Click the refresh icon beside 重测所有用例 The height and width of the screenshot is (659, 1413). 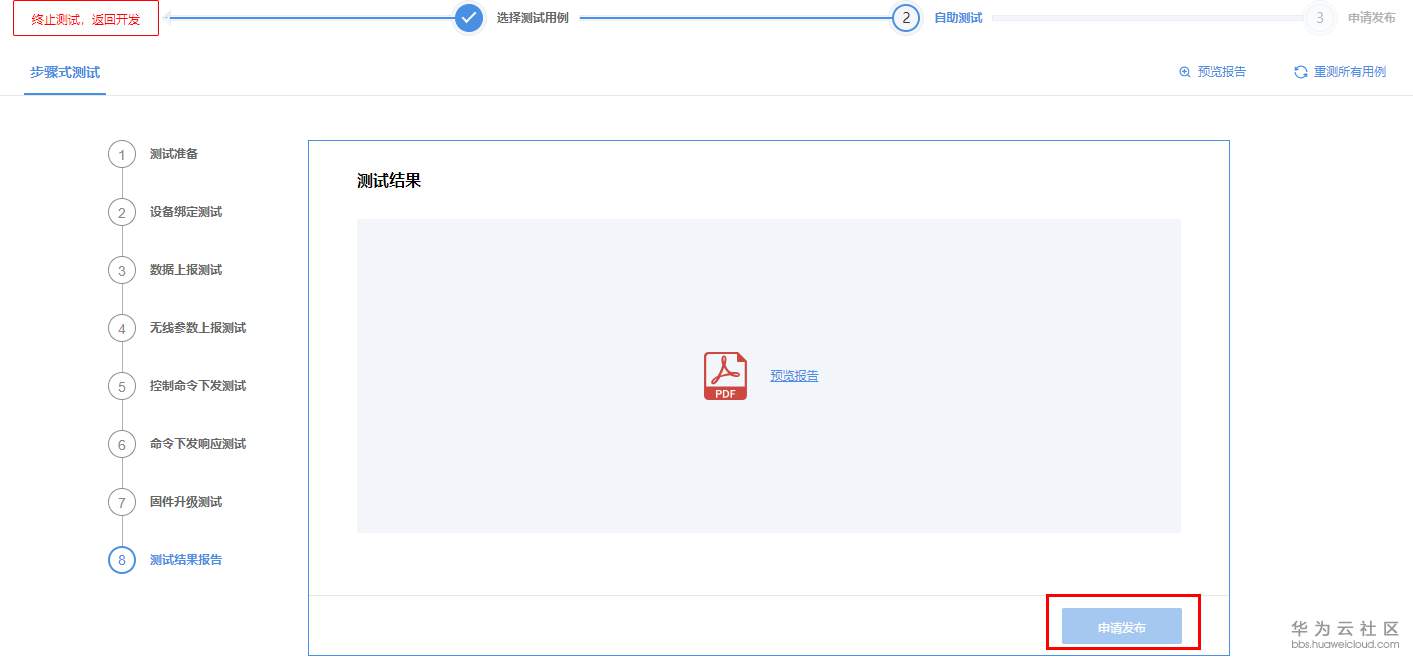click(x=1300, y=72)
